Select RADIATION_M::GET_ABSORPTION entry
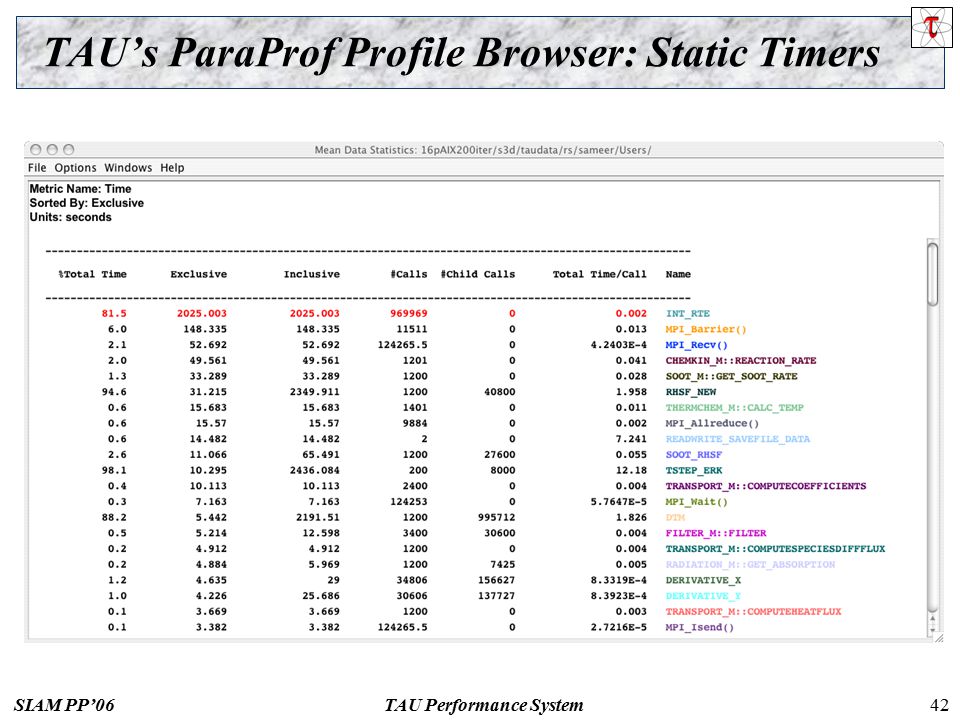Image resolution: width=960 pixels, height=720 pixels. pyautogui.click(x=750, y=564)
